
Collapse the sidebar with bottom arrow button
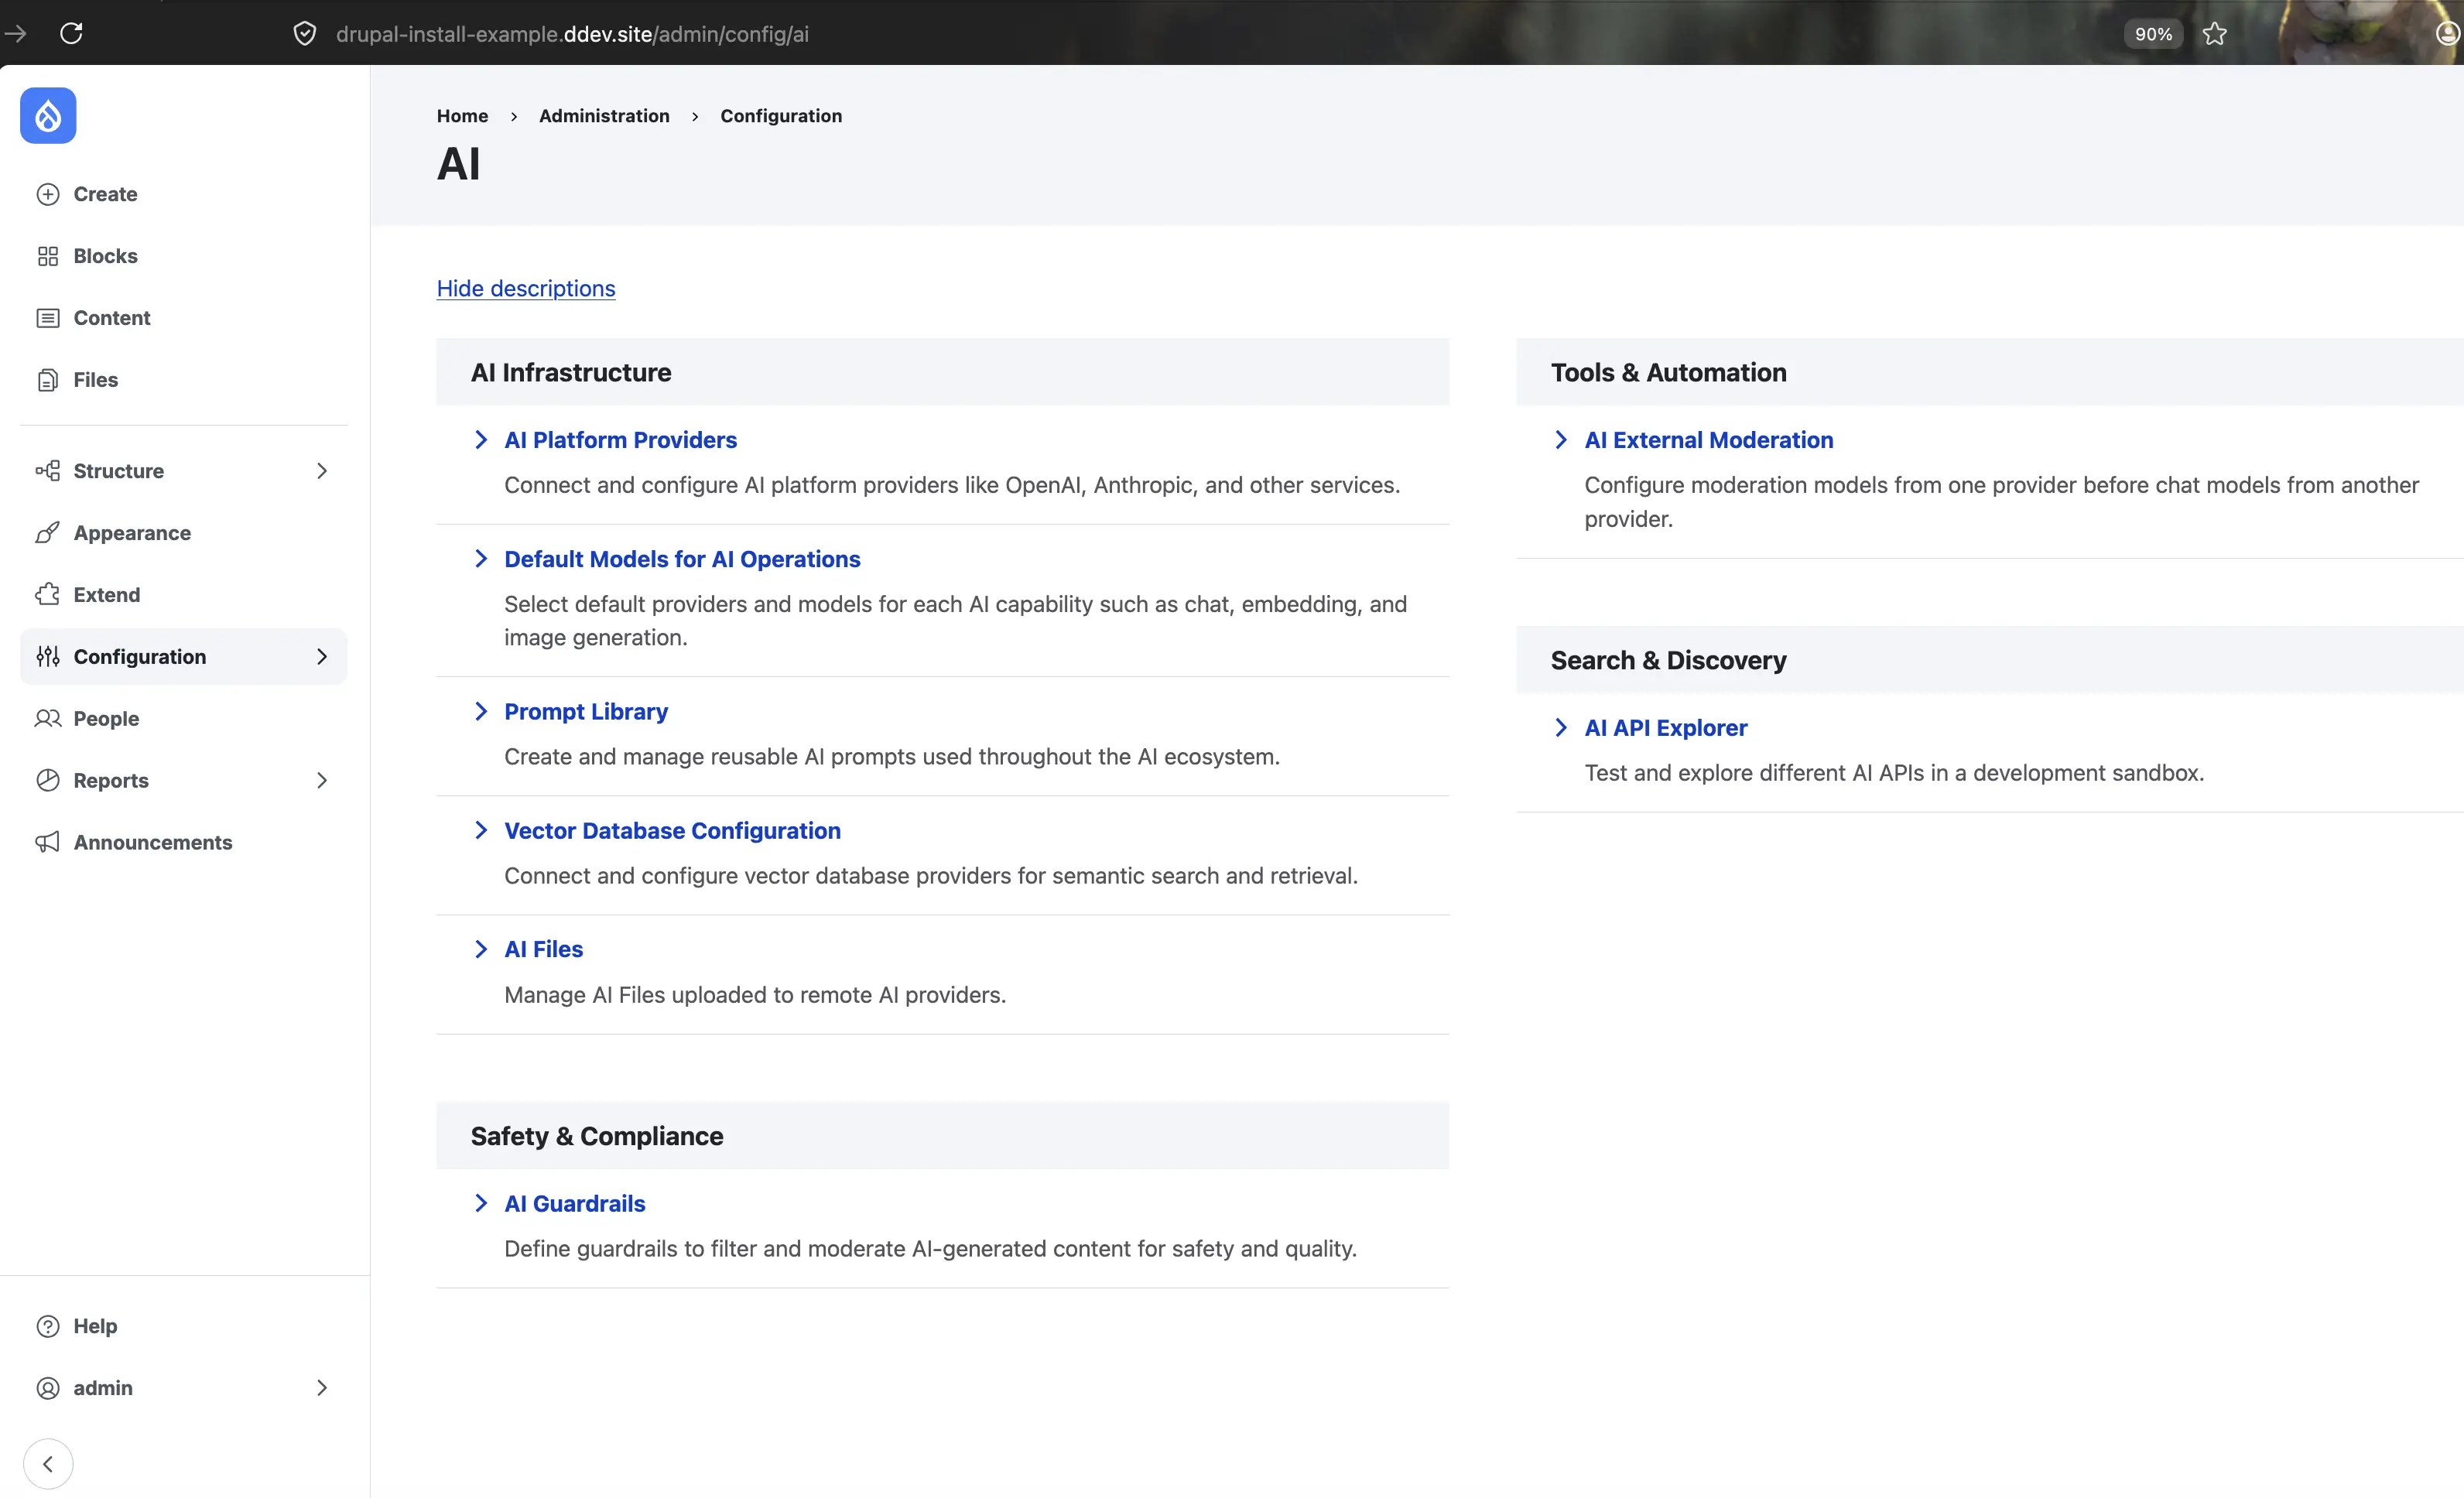tap(48, 1464)
